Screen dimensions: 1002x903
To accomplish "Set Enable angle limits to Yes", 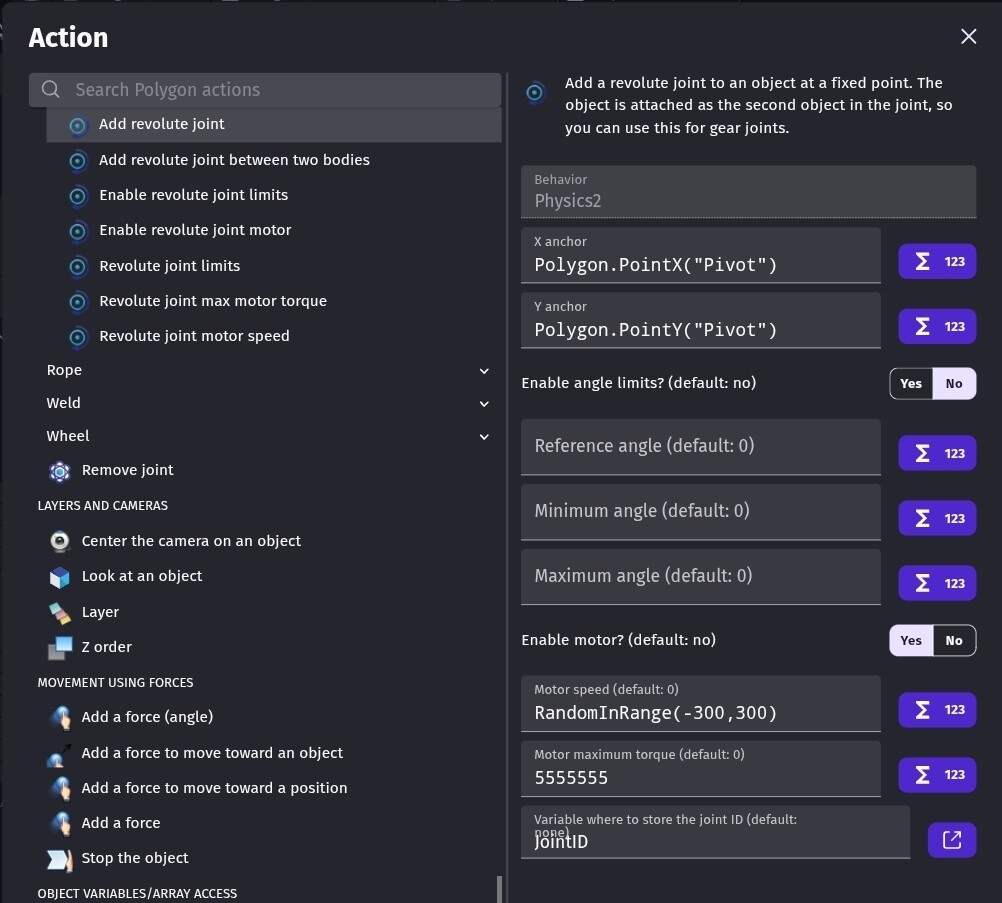I will [911, 383].
